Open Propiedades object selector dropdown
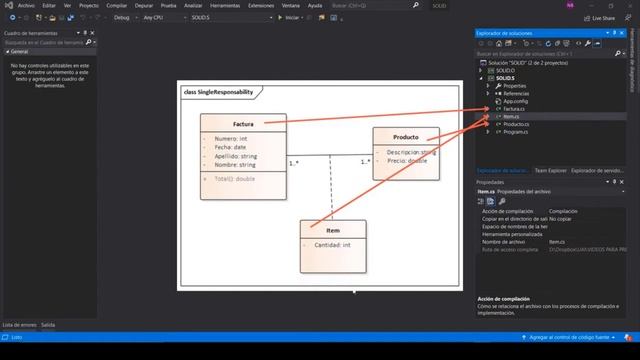This screenshot has width=640, height=360. [x=623, y=191]
